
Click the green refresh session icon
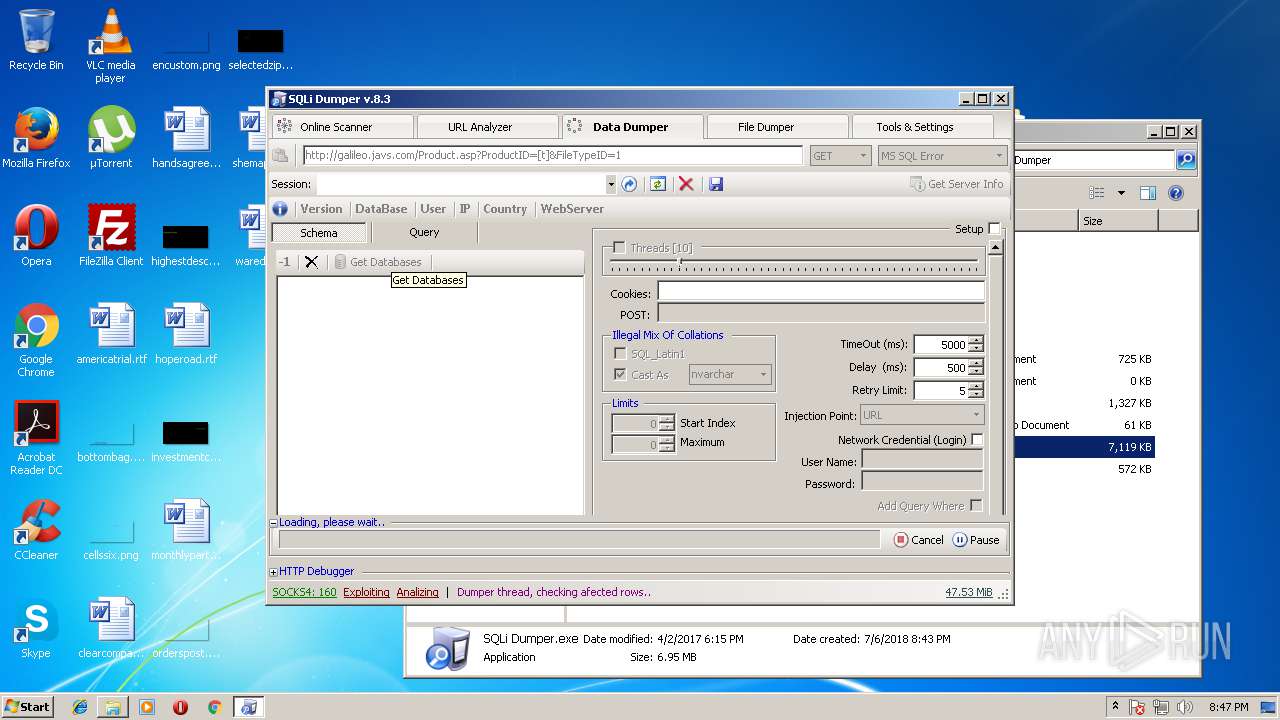click(658, 184)
